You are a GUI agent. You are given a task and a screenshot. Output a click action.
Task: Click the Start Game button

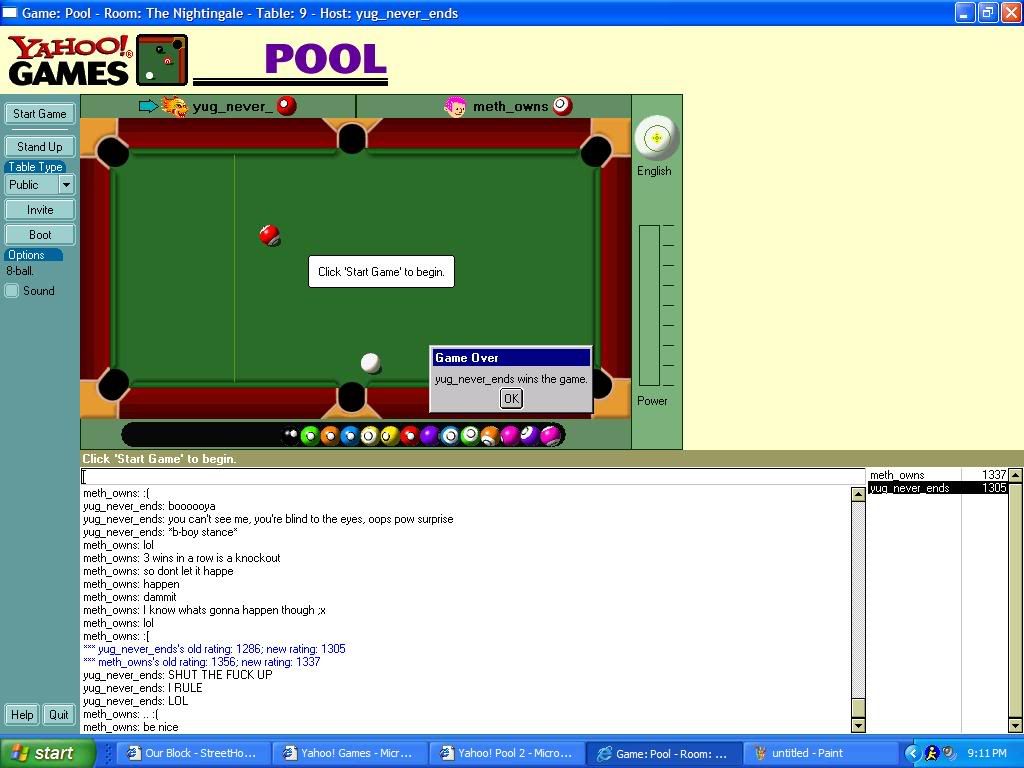tap(40, 114)
